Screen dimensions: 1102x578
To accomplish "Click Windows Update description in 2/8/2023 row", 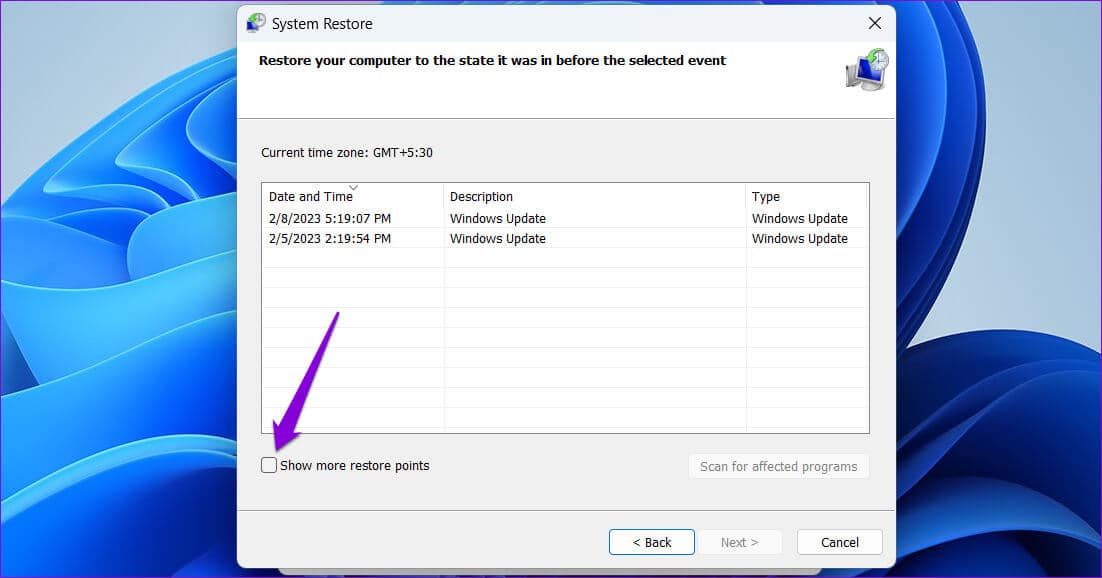I will click(498, 219).
